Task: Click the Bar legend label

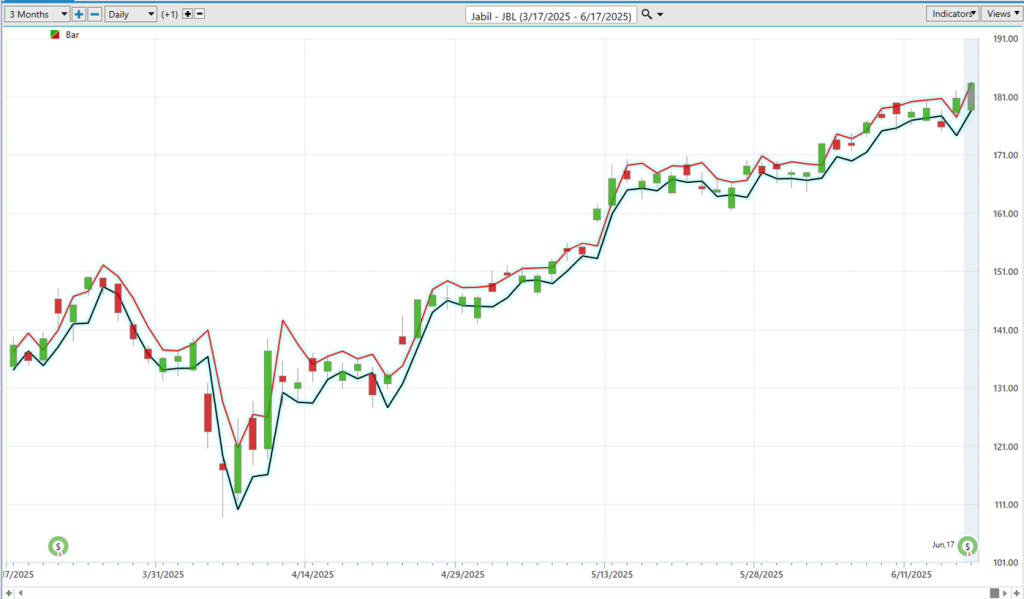Action: (72, 35)
